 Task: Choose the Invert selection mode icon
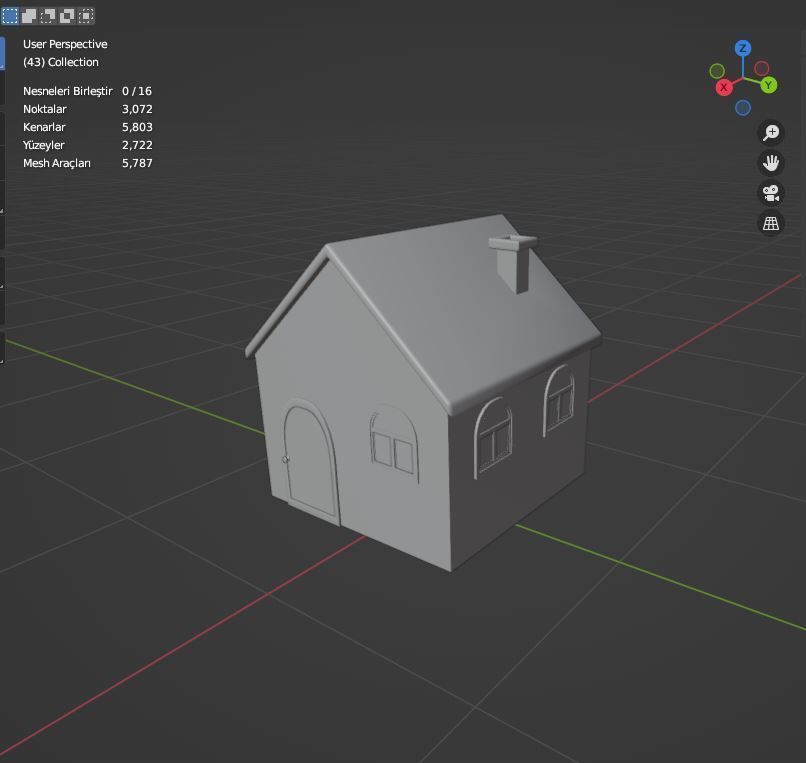click(x=67, y=16)
